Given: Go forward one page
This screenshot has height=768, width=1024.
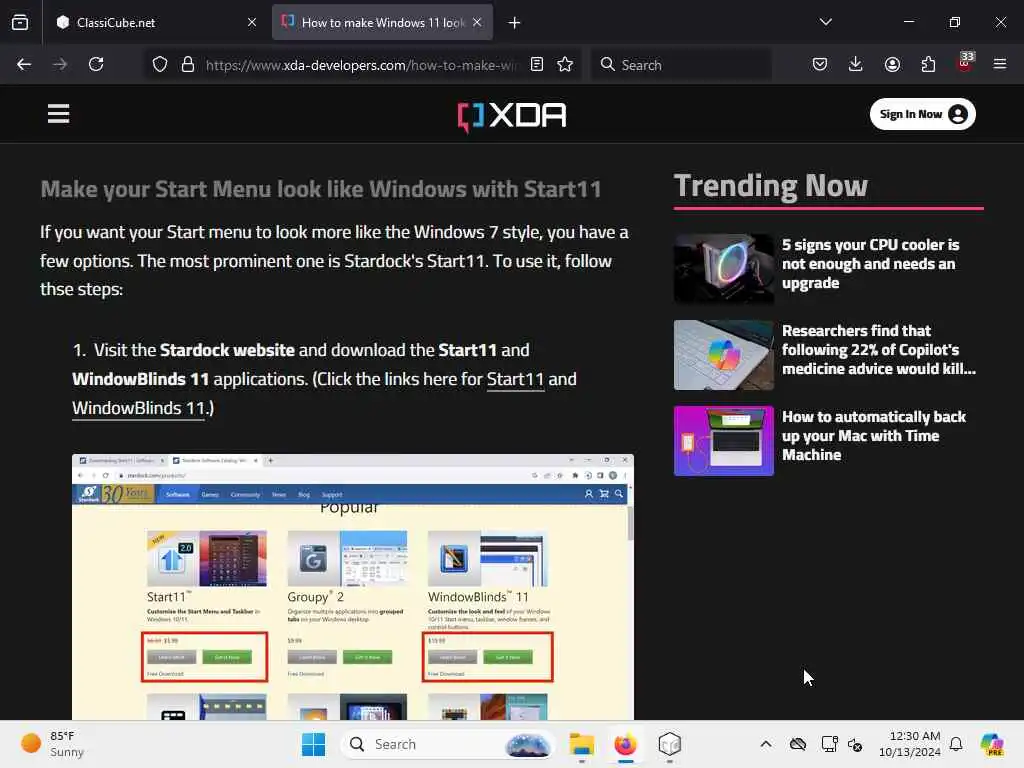Looking at the screenshot, I should coord(60,64).
